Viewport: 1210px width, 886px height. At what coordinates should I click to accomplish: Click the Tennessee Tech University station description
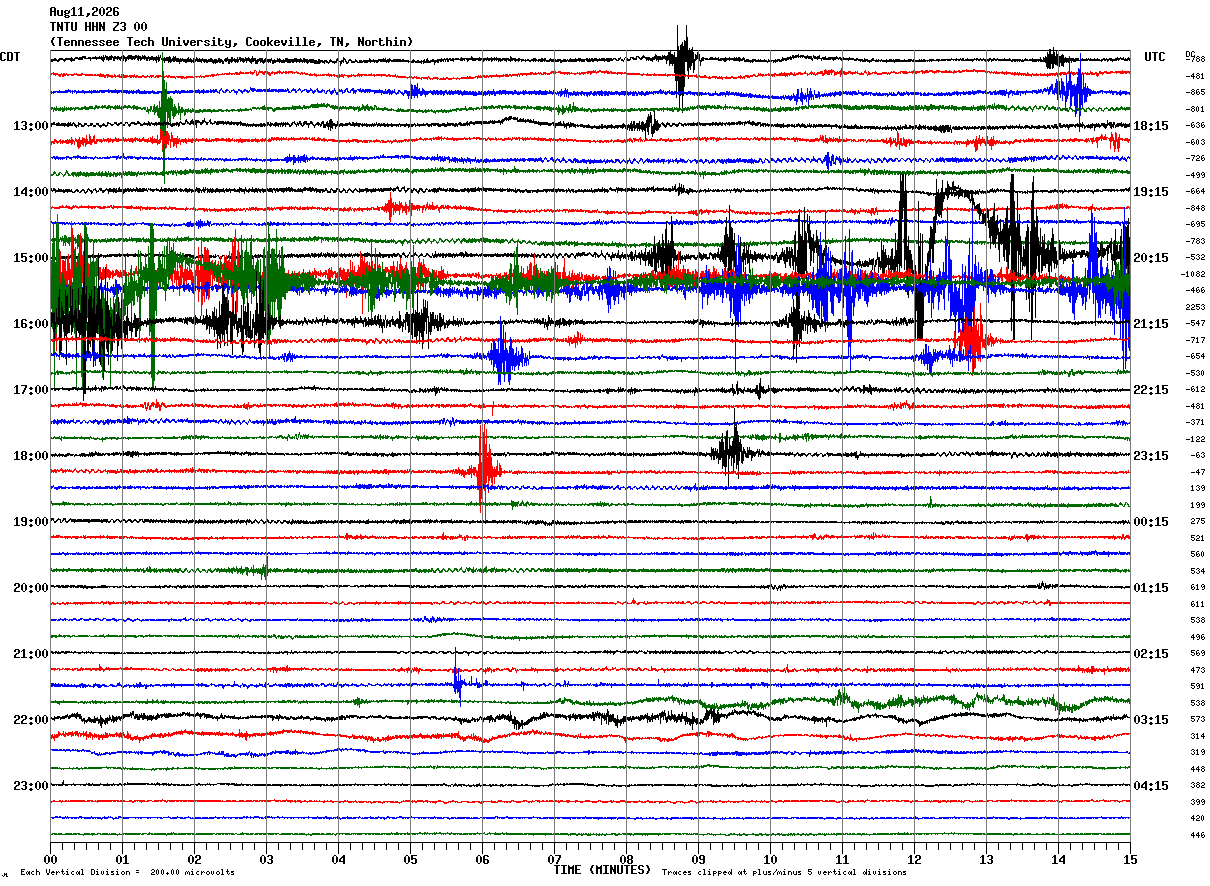coord(231,42)
